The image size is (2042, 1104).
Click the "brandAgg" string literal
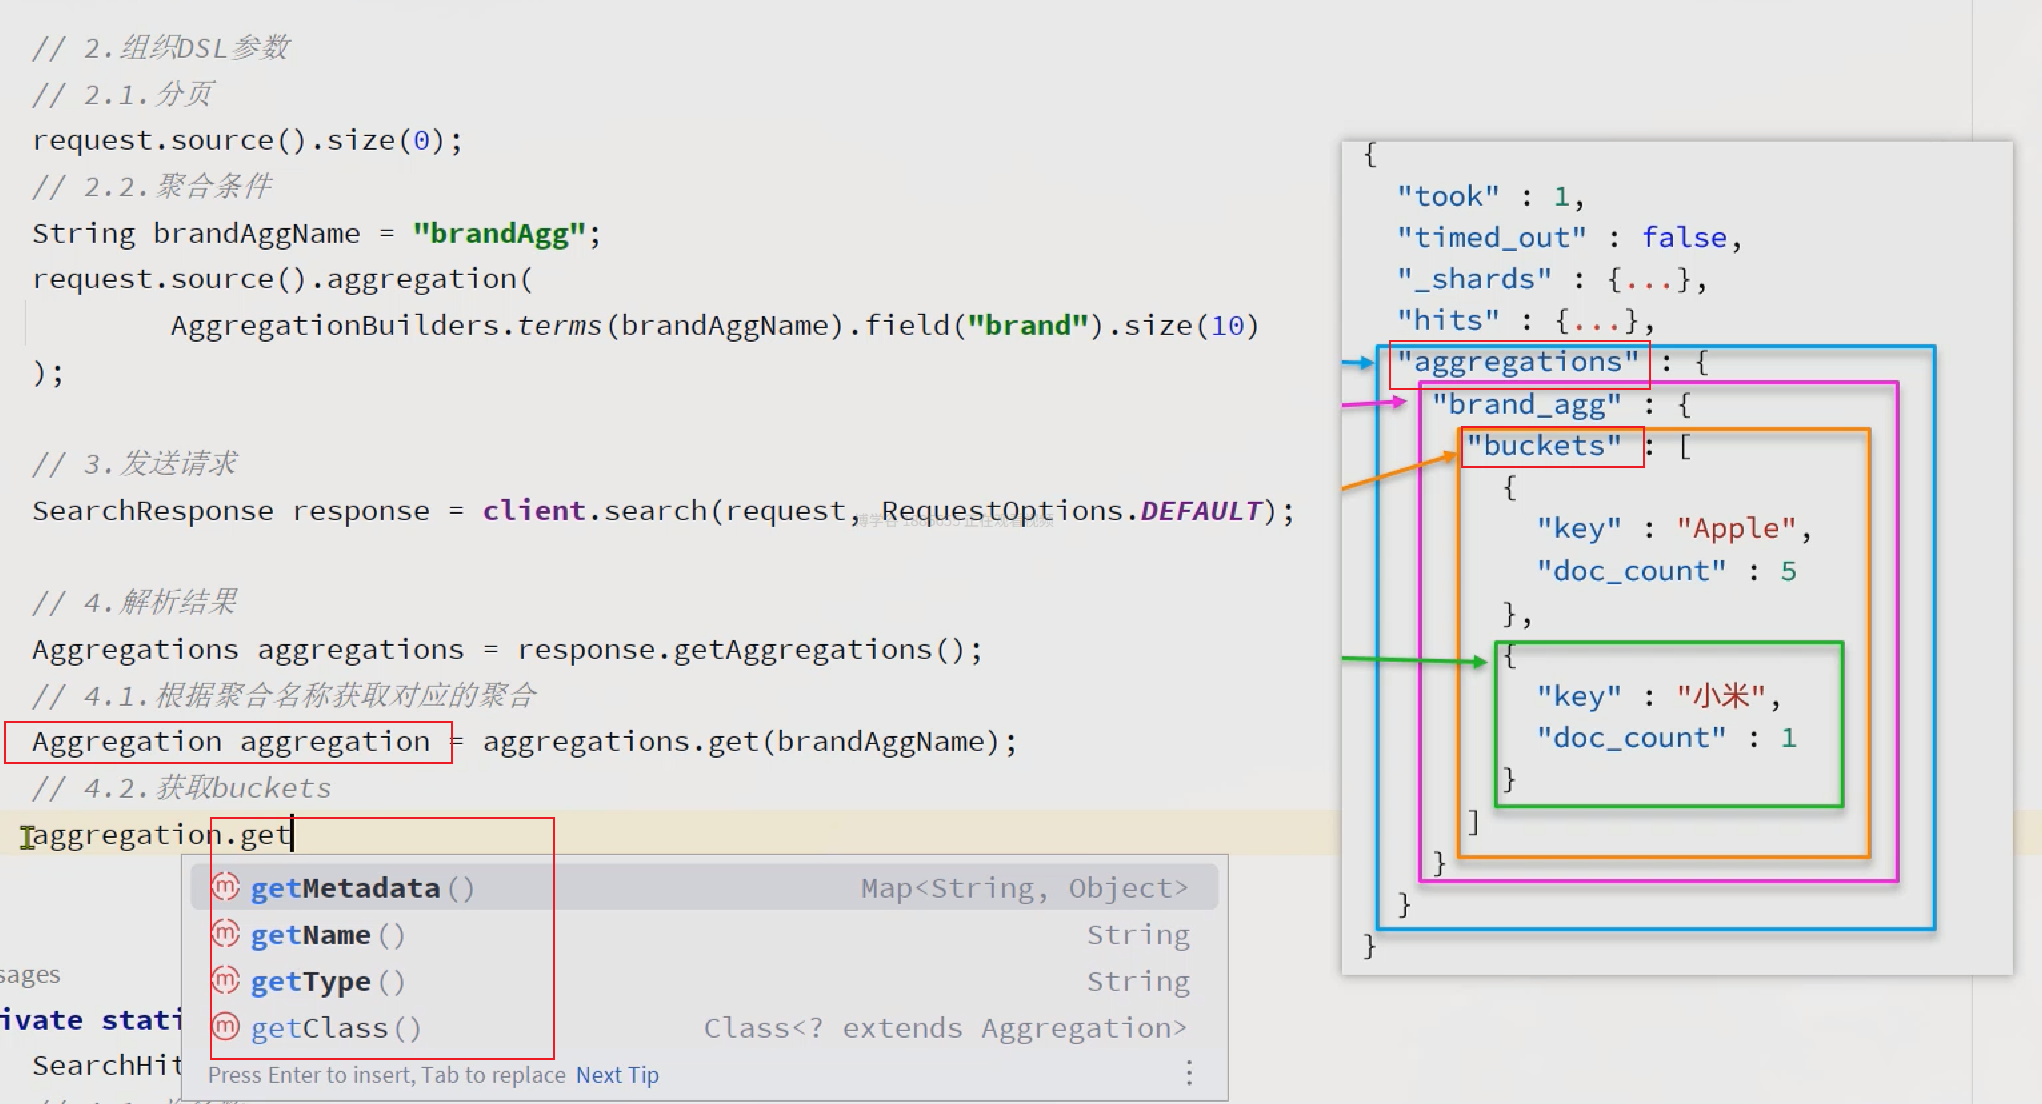(499, 233)
